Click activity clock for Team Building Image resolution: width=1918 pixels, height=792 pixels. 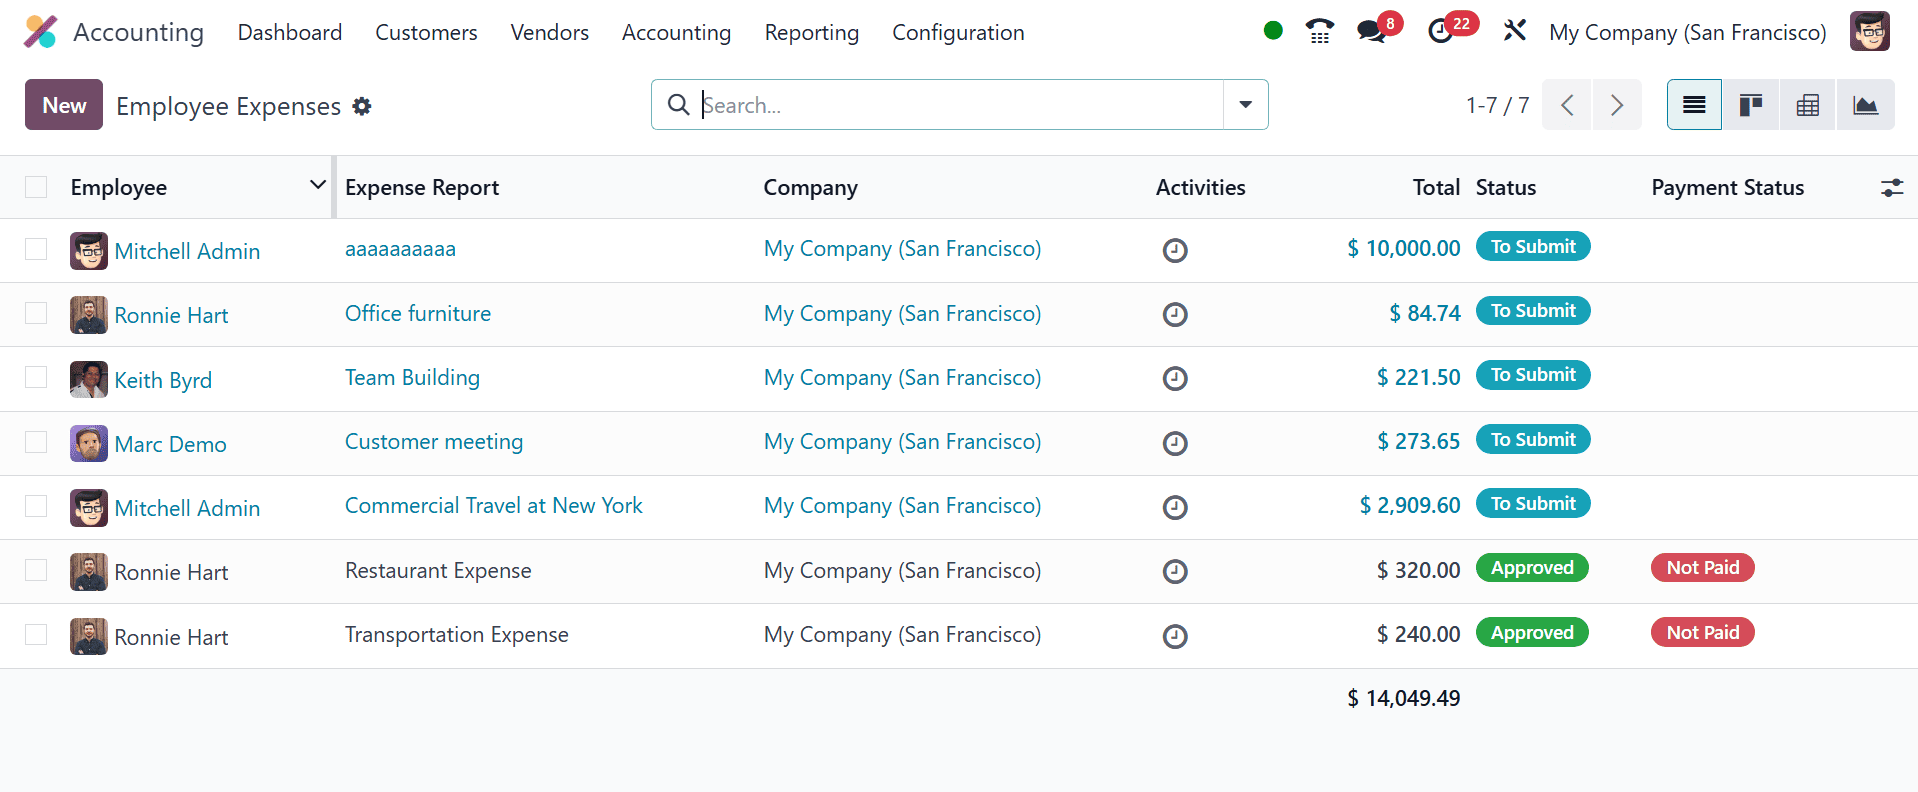[x=1175, y=379]
